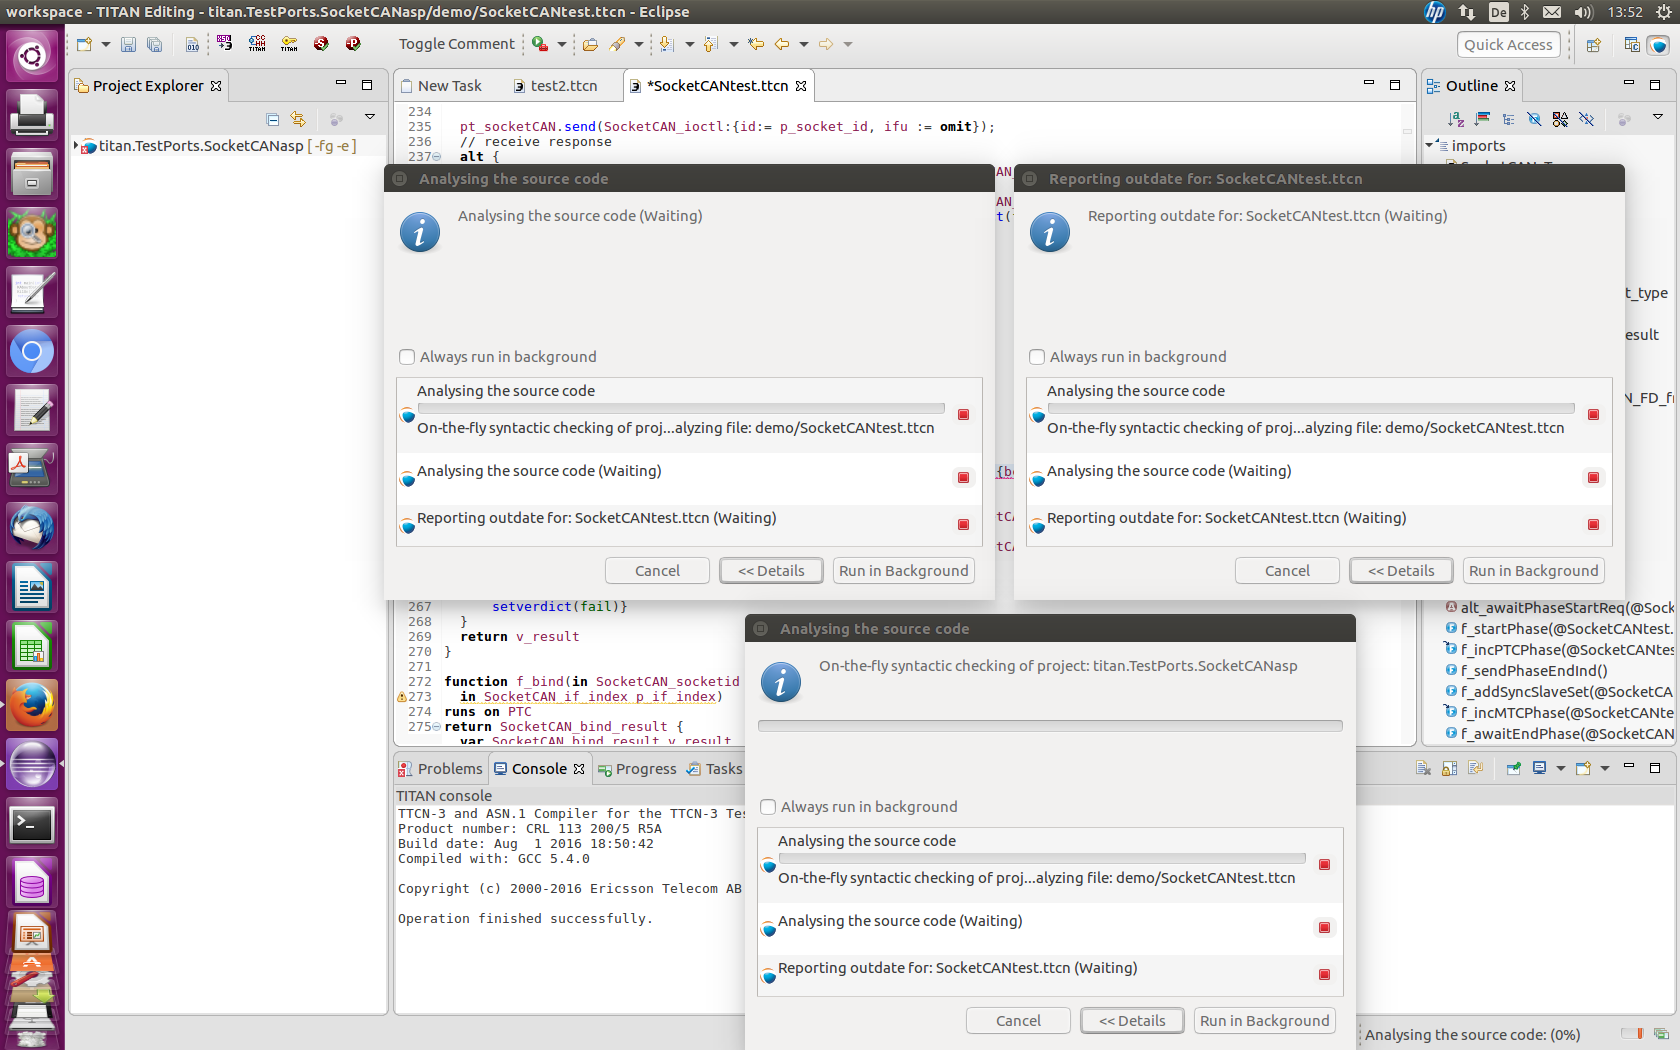Click Run in Background in On-the-fly checking dialog
1680x1050 pixels.
click(1264, 1020)
